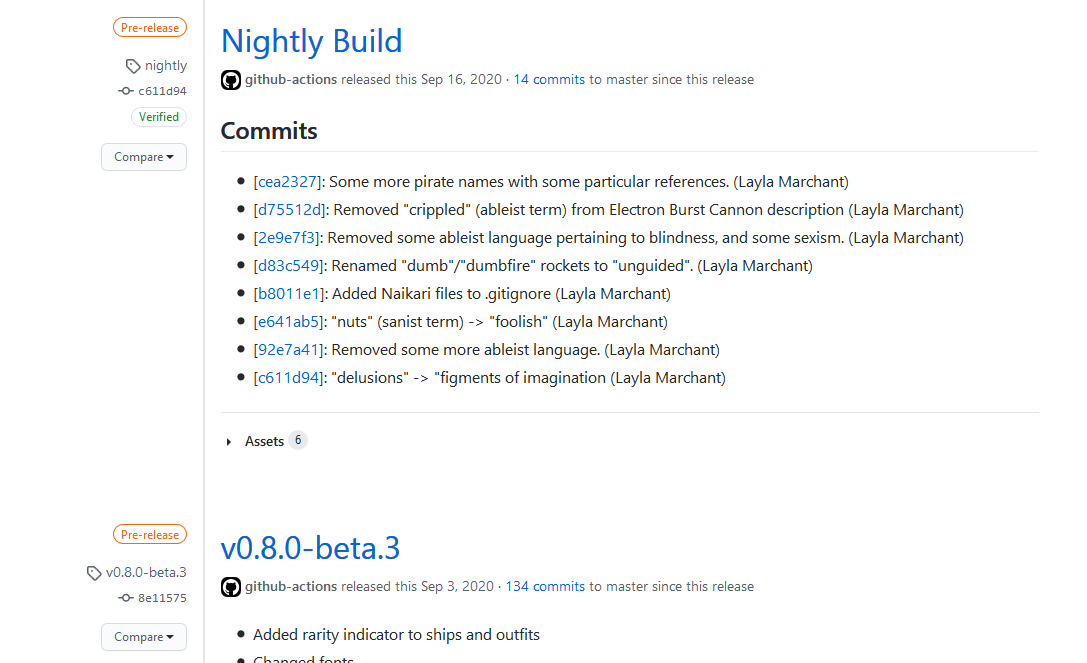Open commit d83c549 renaming dumbfire rockets

click(289, 266)
